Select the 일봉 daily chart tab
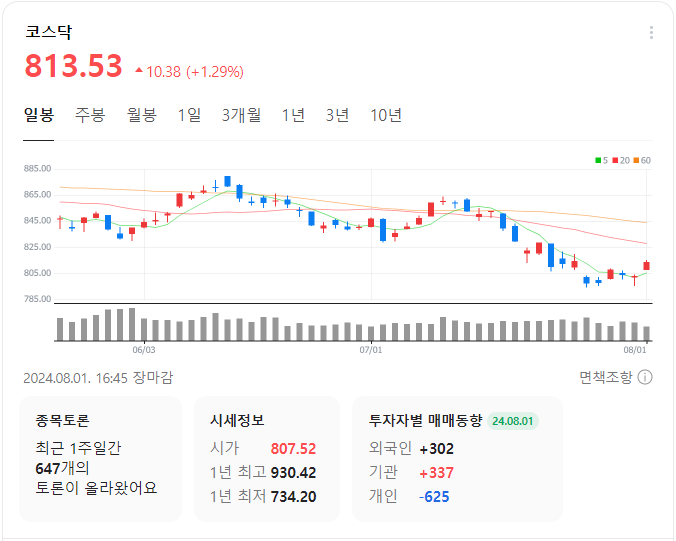 coord(39,115)
